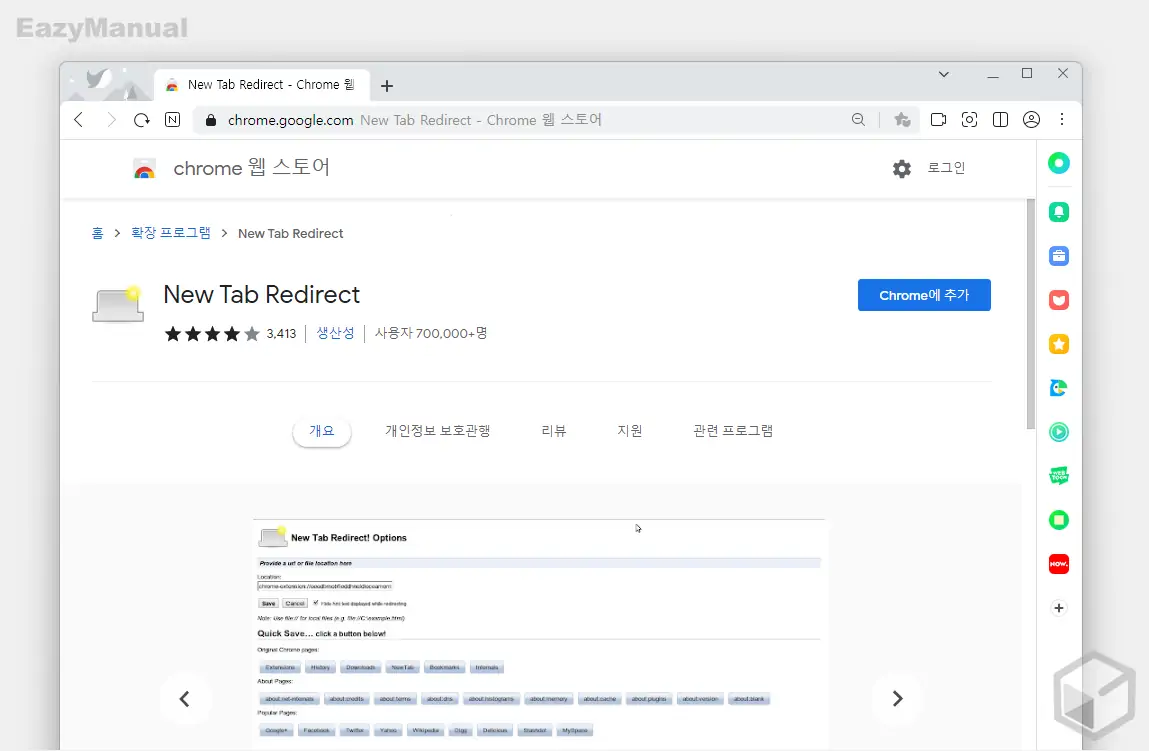Viewport: 1149px width, 751px height.
Task: Open the tab list dropdown chevron in title bar
Action: click(x=944, y=74)
